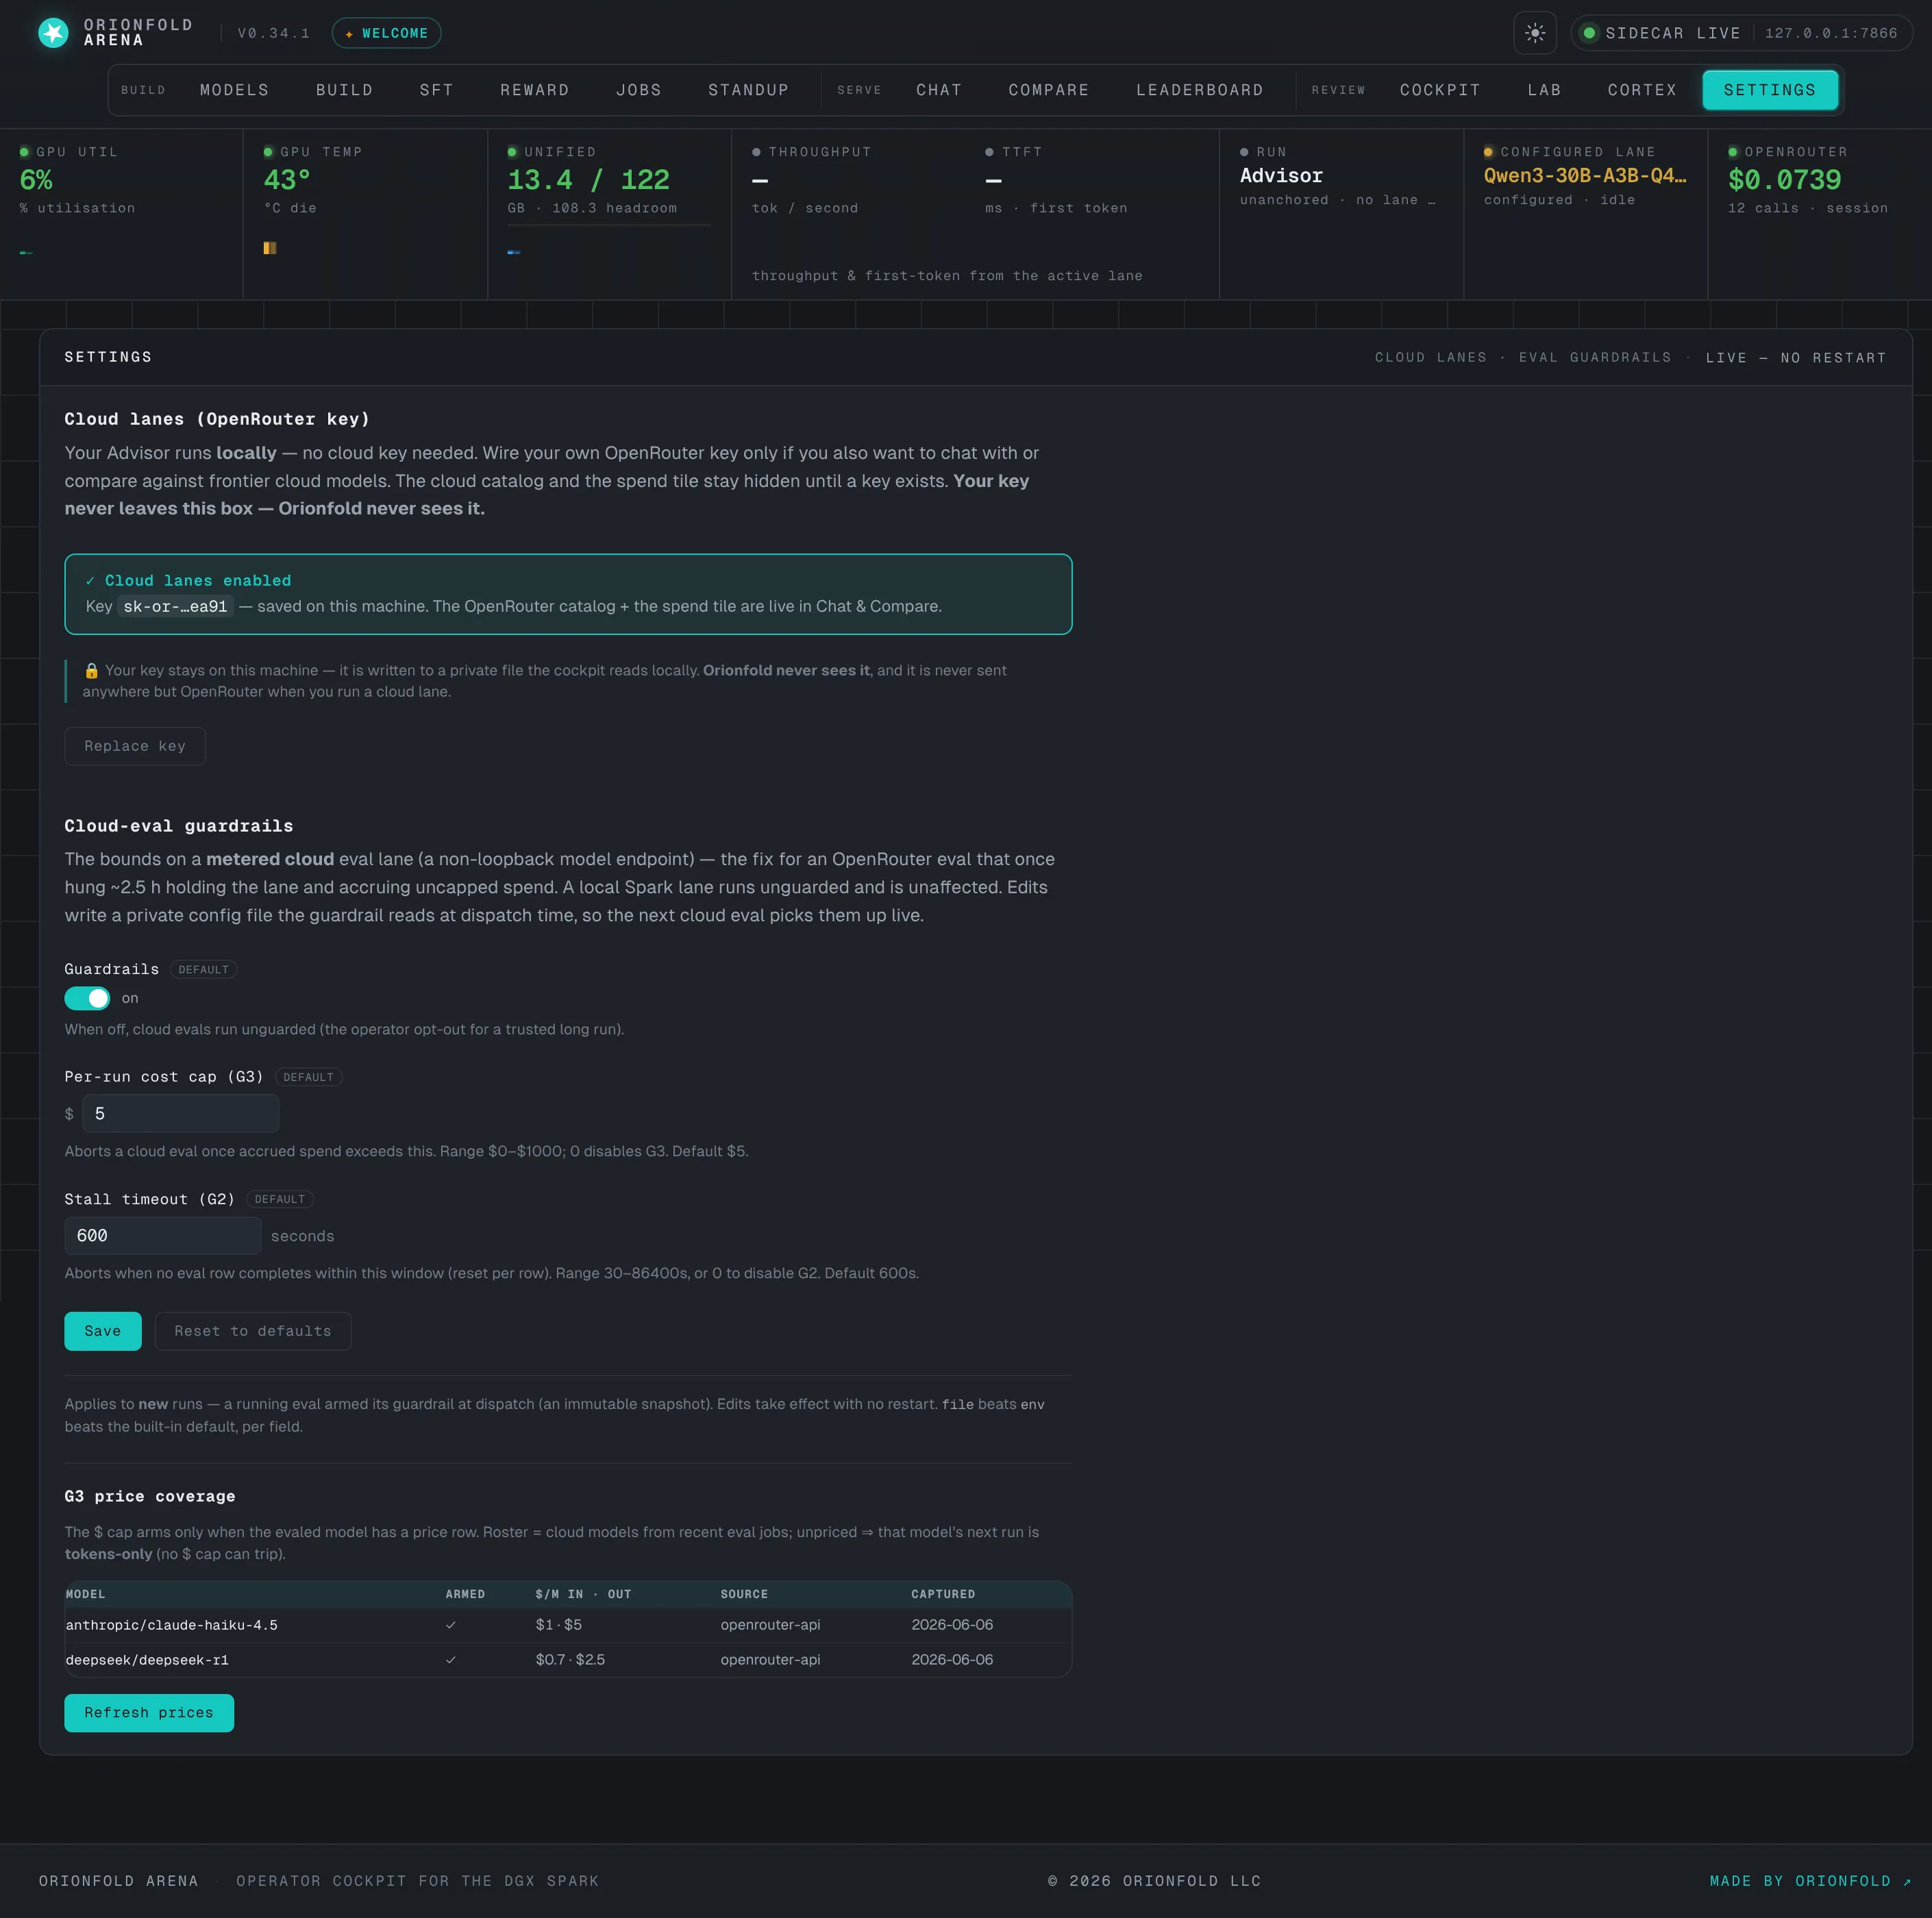
Task: Click the MODEL column header
Action: [x=85, y=1594]
